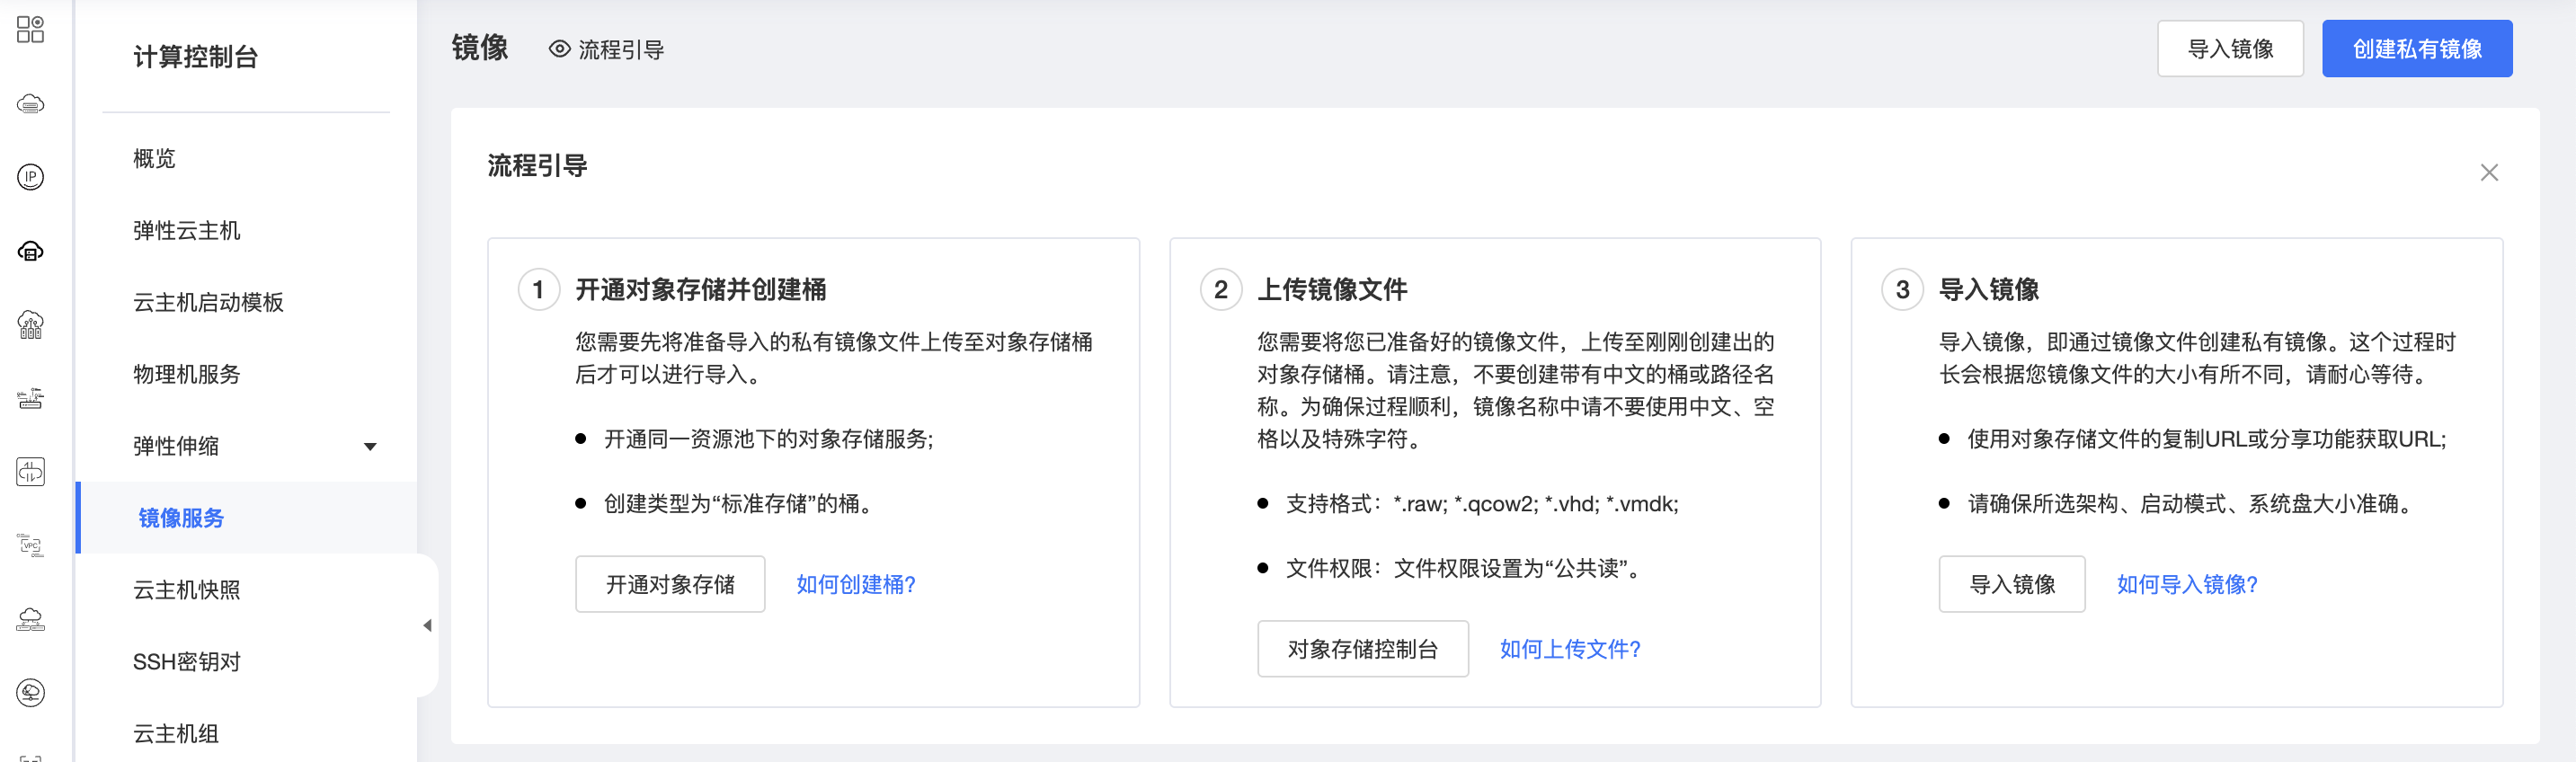Collapse the sidebar with the arrow handle
The image size is (2576, 762).
tap(428, 625)
